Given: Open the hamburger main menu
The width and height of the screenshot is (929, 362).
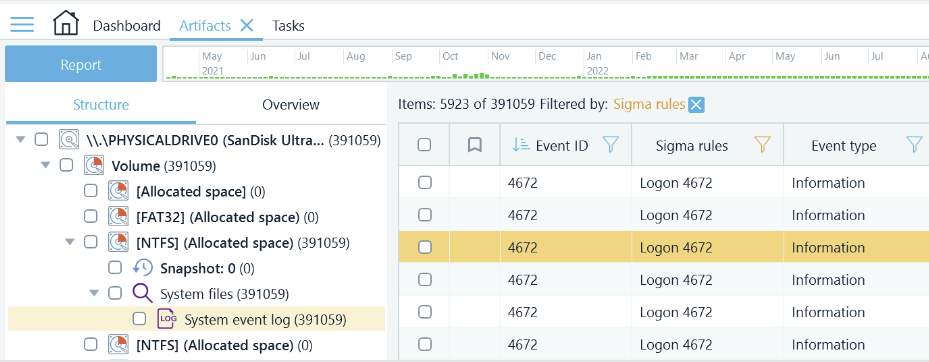Looking at the screenshot, I should click(x=22, y=25).
